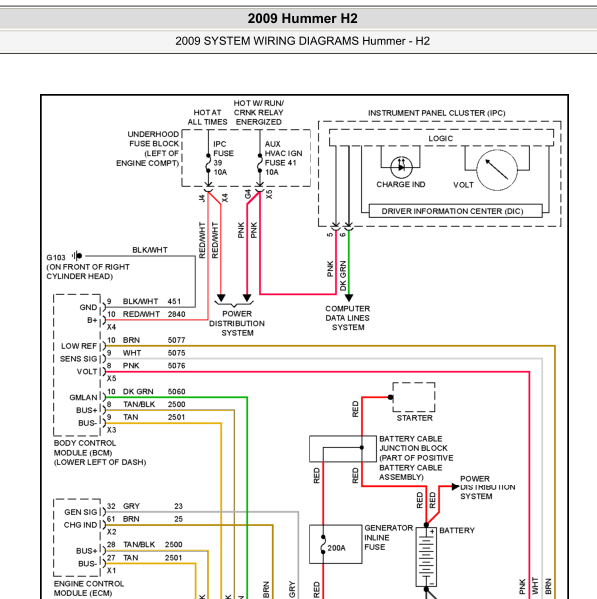Click the "G103" ground label

56,257
